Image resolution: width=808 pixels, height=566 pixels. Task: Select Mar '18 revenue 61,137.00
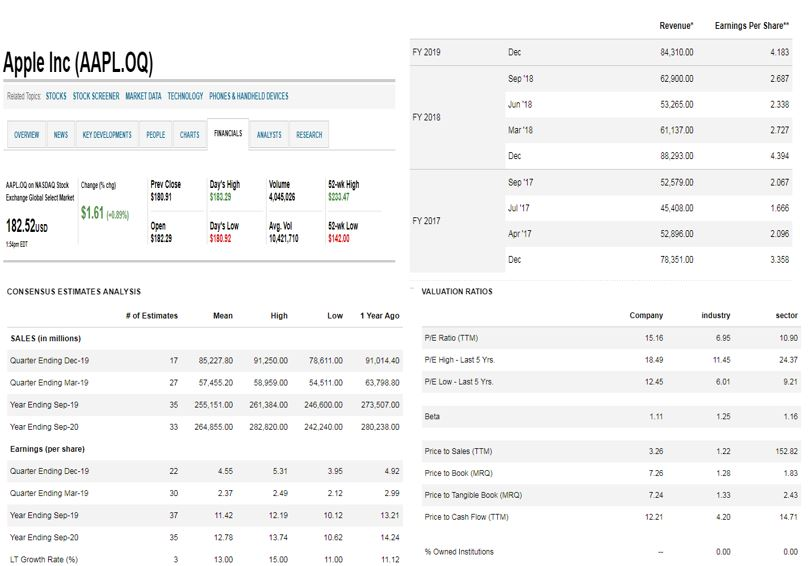(x=677, y=130)
